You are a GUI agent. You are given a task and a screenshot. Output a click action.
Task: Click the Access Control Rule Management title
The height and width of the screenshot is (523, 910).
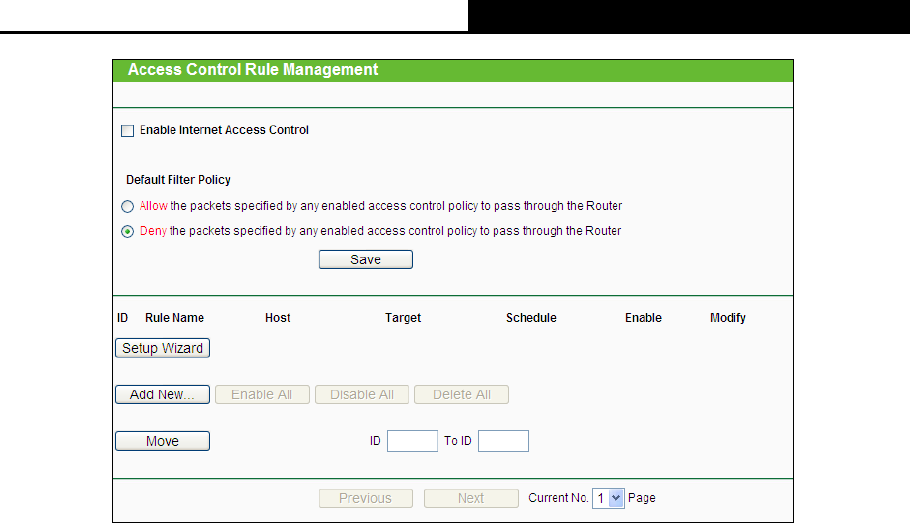click(253, 70)
